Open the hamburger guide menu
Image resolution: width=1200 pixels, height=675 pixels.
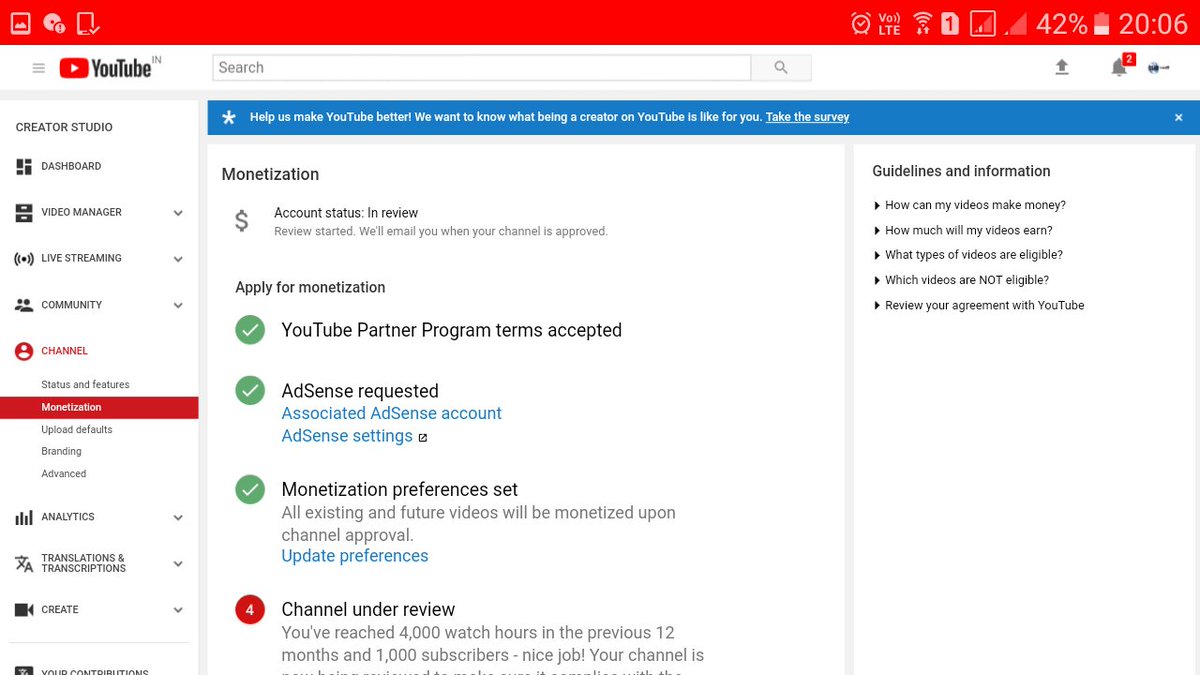pyautogui.click(x=39, y=68)
